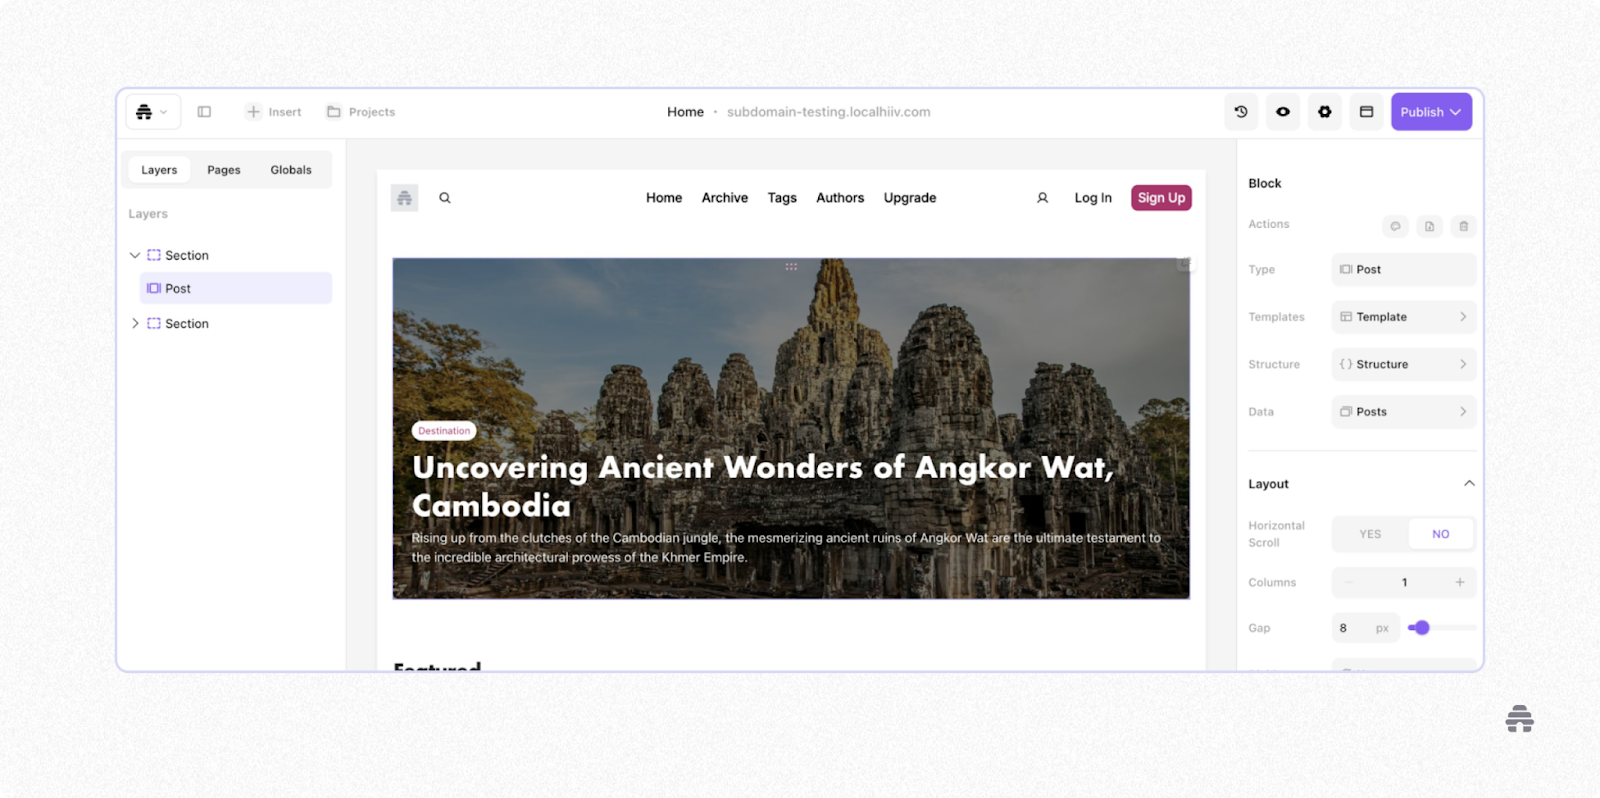The height and width of the screenshot is (798, 1600).
Task: Click the layout panel icon beside Publish
Action: [1366, 112]
